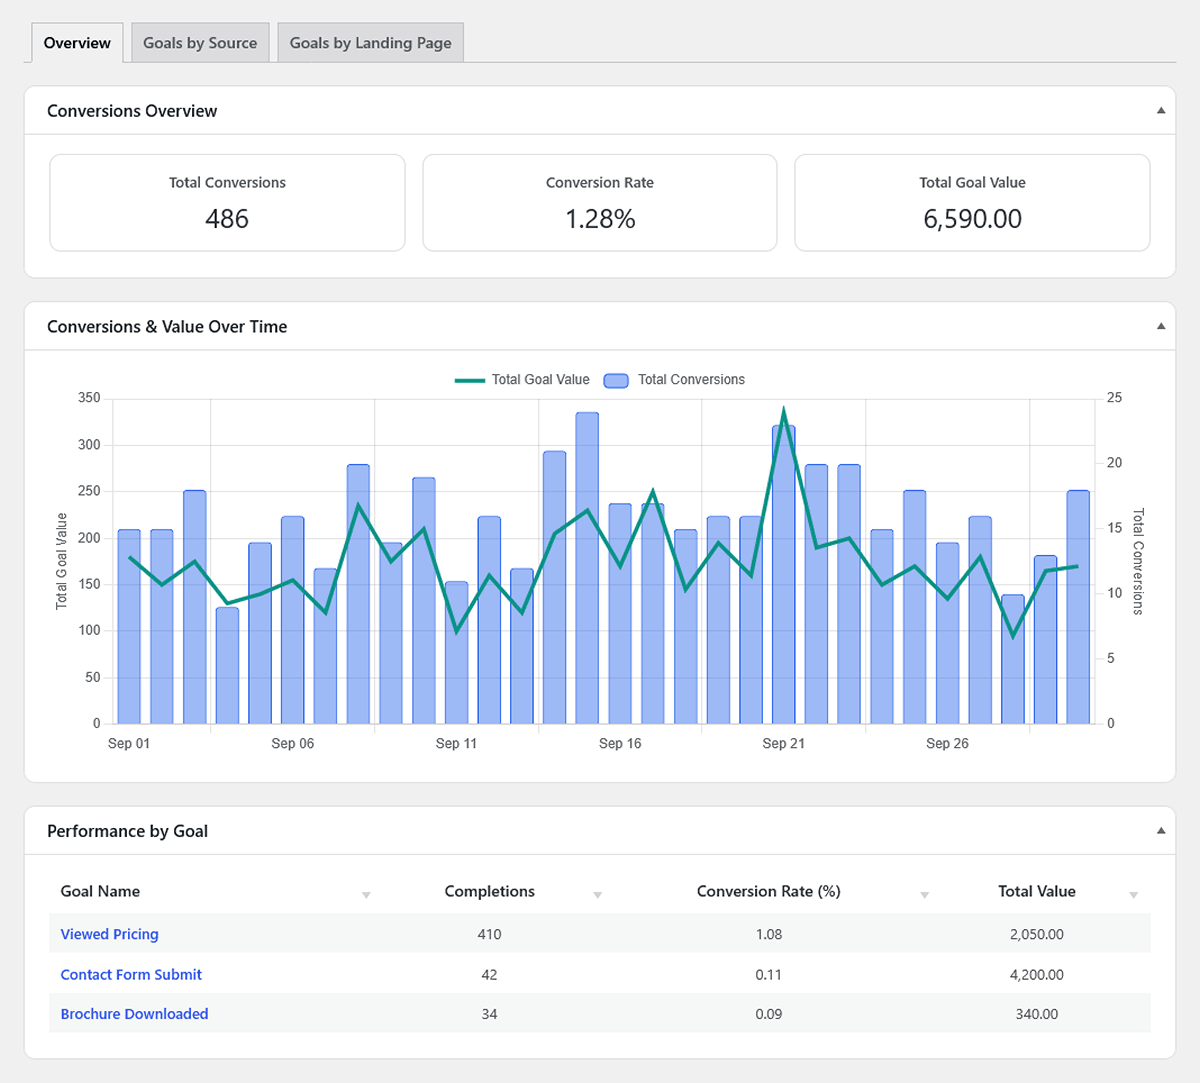The image size is (1200, 1083).
Task: Click the Sep 01 axis label
Action: tap(129, 744)
